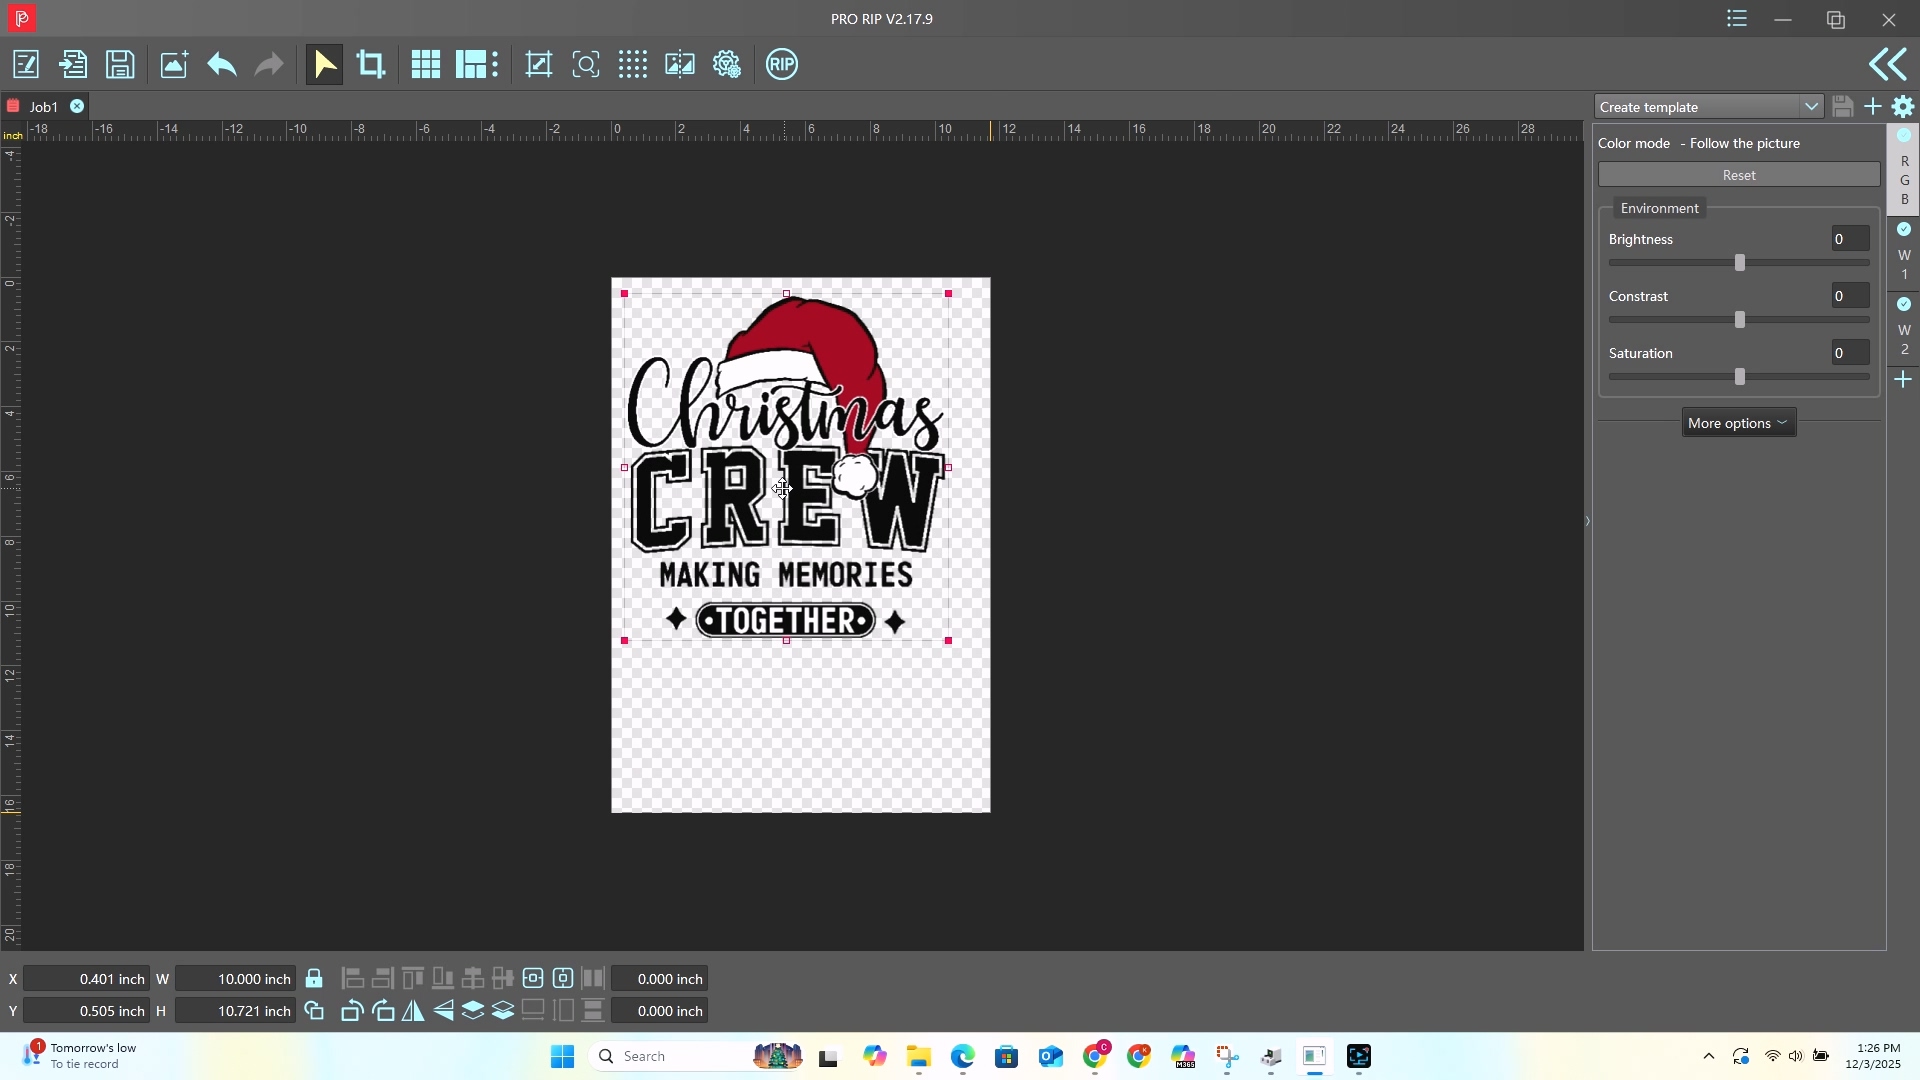Activate the Crop tool
1920x1080 pixels.
tap(371, 64)
